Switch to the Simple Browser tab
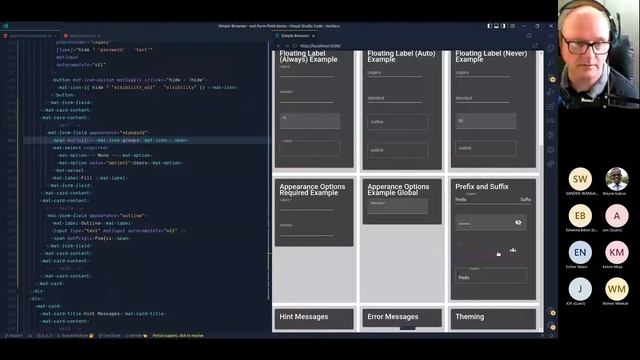640x360 pixels. pyautogui.click(x=295, y=36)
